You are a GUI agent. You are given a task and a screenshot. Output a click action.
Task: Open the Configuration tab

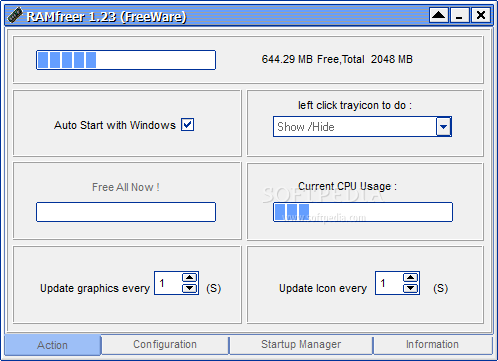click(x=165, y=344)
